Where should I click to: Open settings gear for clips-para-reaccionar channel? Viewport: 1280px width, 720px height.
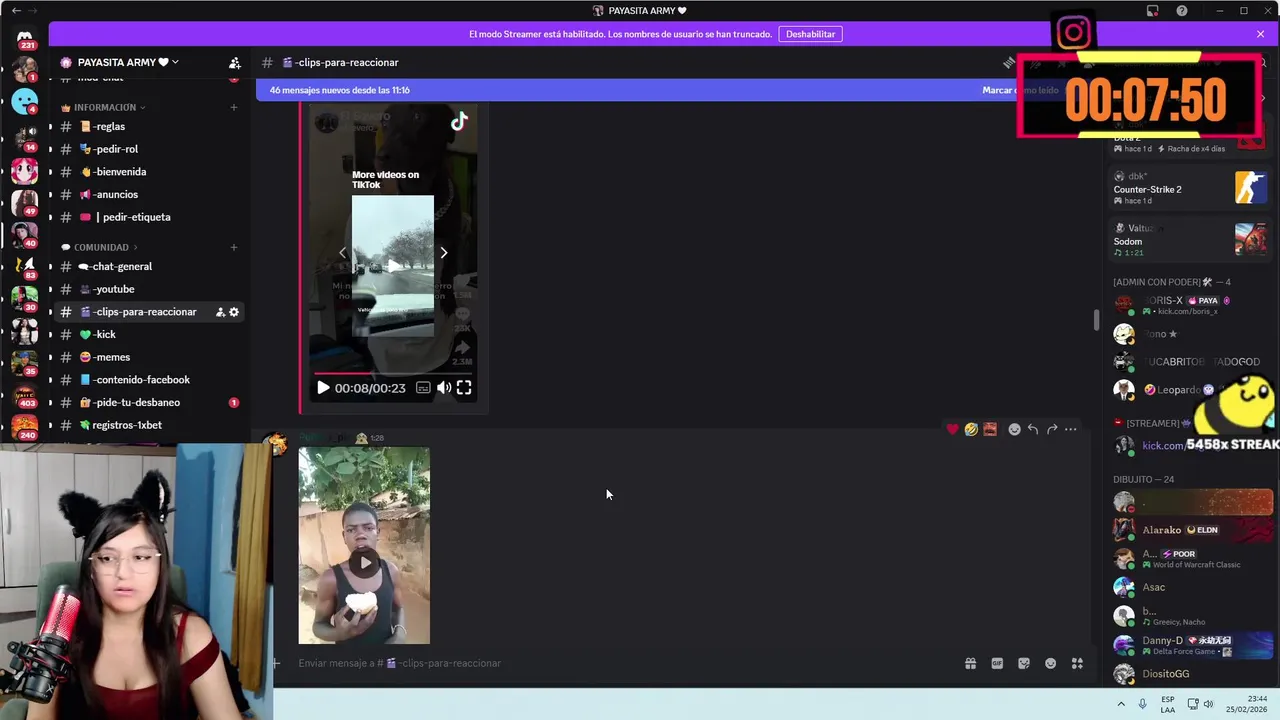(x=234, y=312)
